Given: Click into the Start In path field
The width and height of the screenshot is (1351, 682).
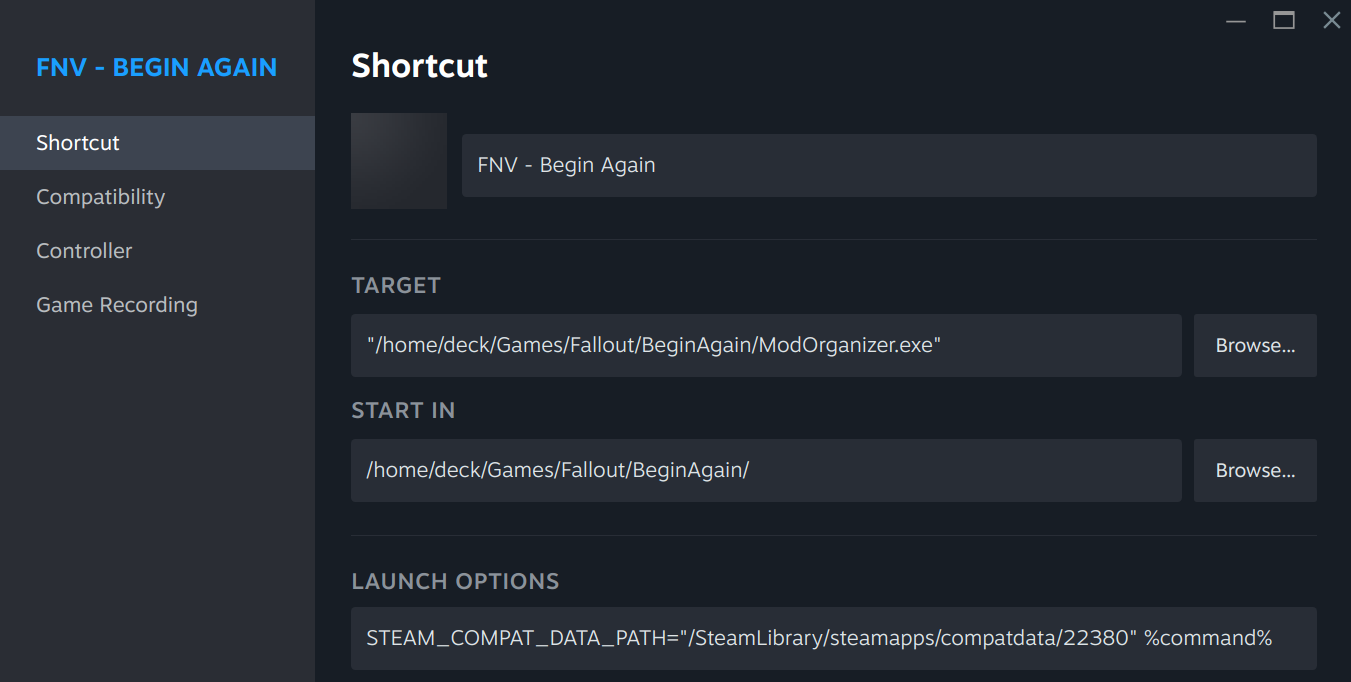Looking at the screenshot, I should click(765, 471).
